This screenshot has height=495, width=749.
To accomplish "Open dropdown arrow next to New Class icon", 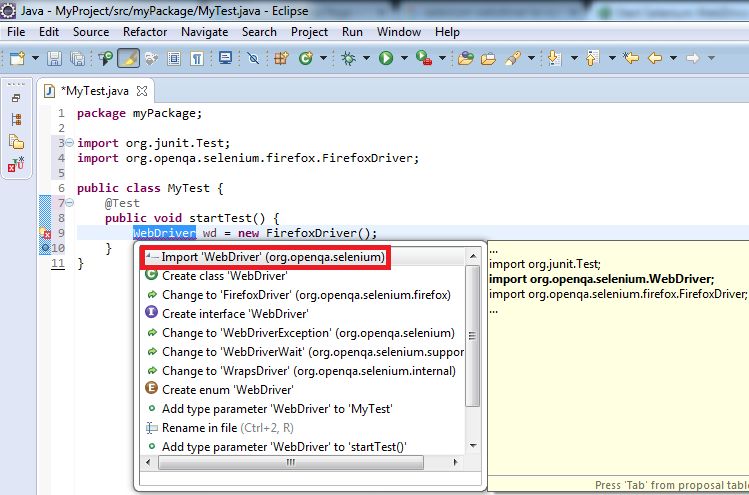I will click(323, 58).
